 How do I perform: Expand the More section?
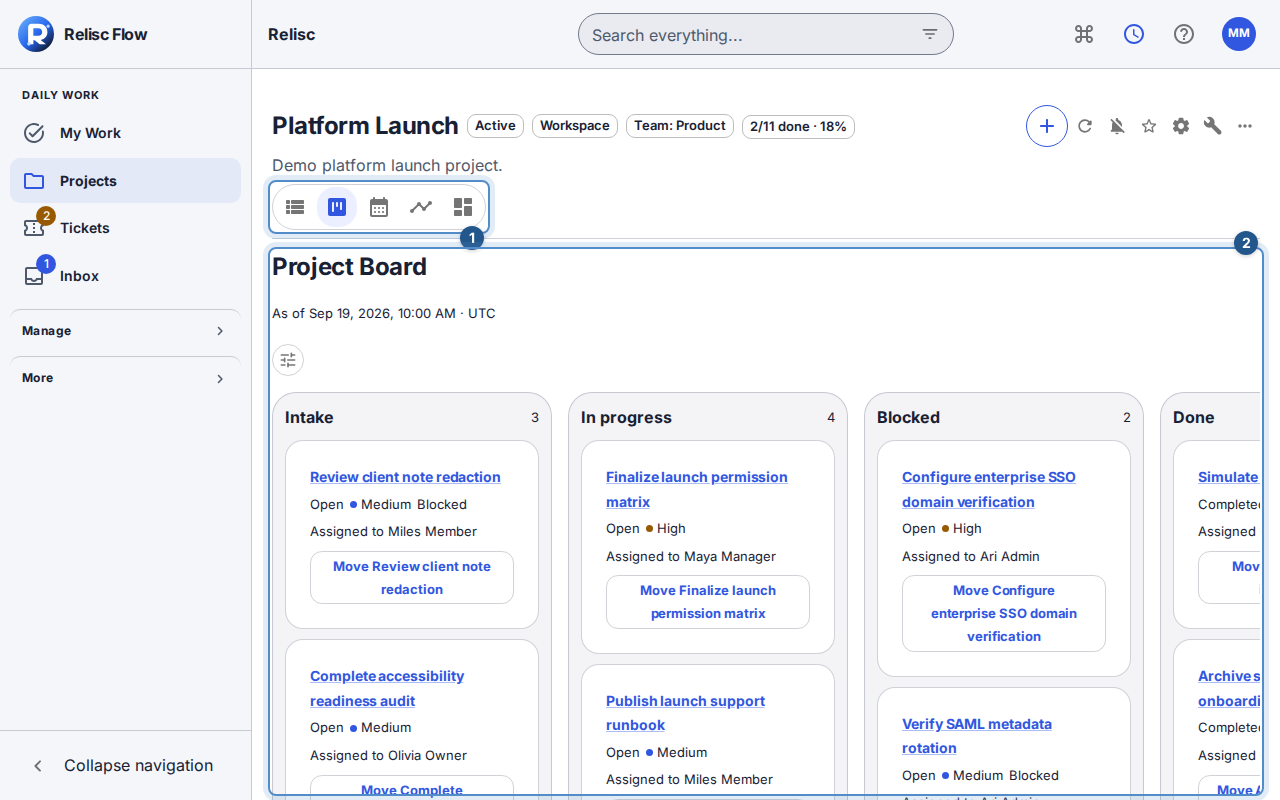pyautogui.click(x=125, y=378)
